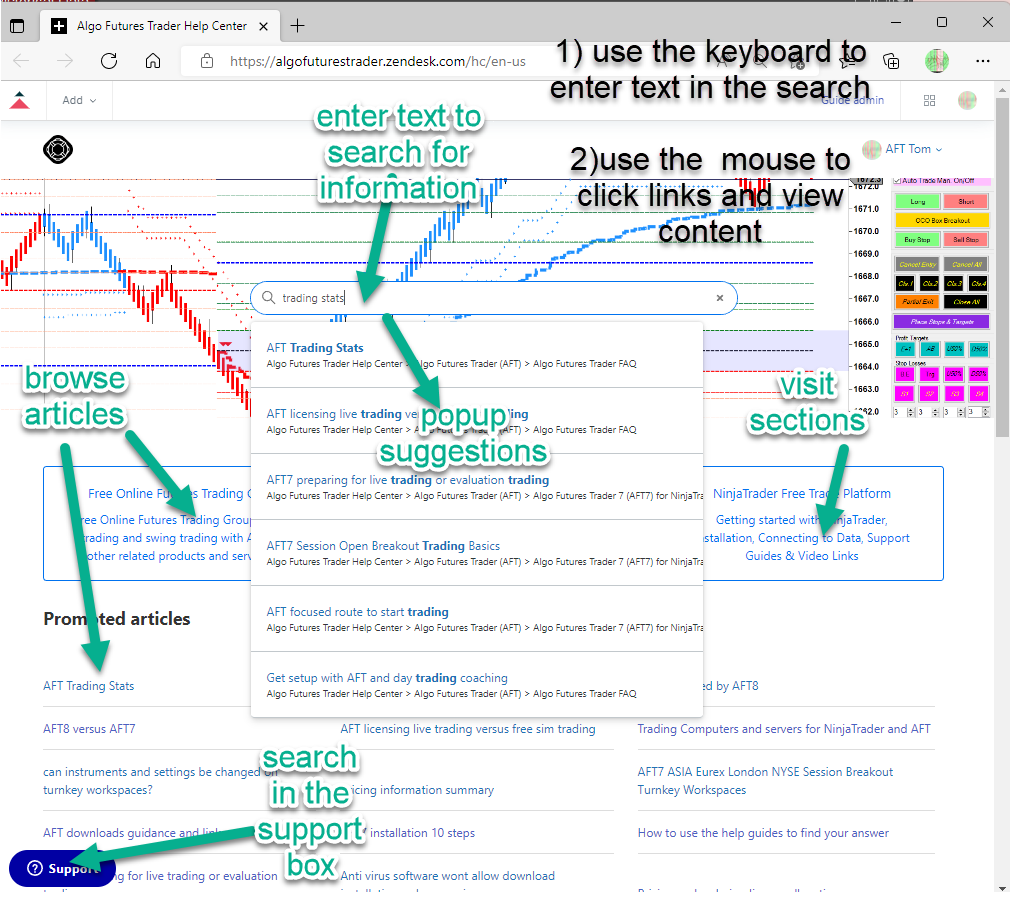Open the AFT downloads guidance article

click(x=132, y=832)
